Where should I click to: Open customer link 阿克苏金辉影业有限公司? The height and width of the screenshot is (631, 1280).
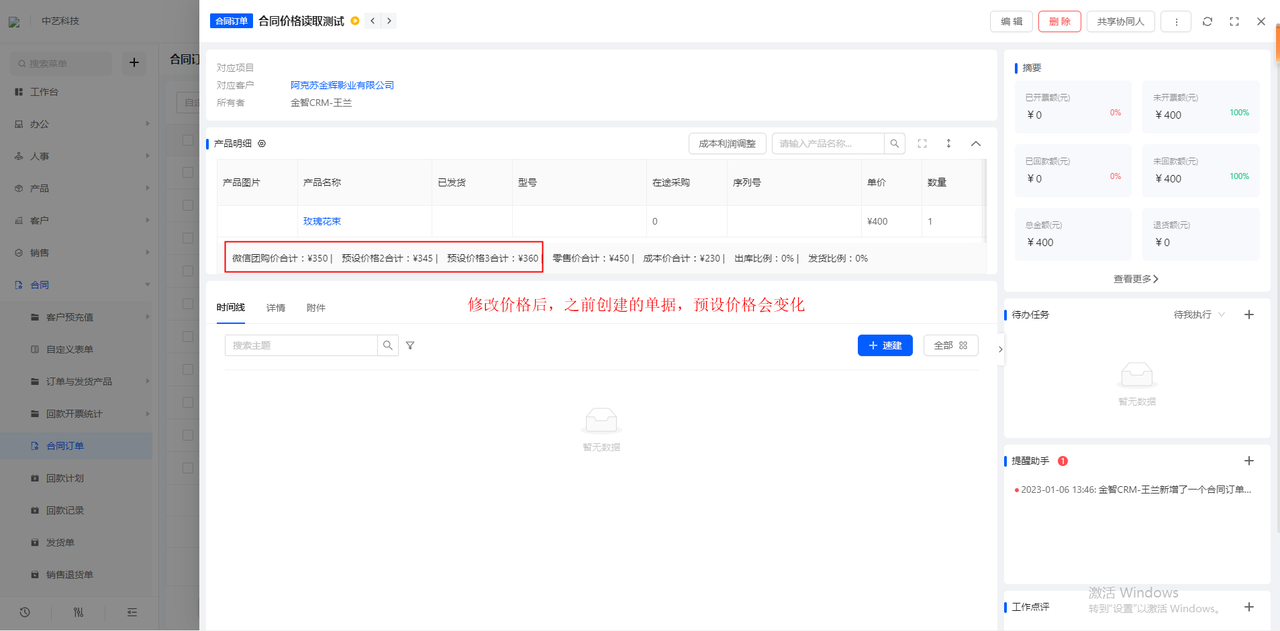(x=342, y=85)
